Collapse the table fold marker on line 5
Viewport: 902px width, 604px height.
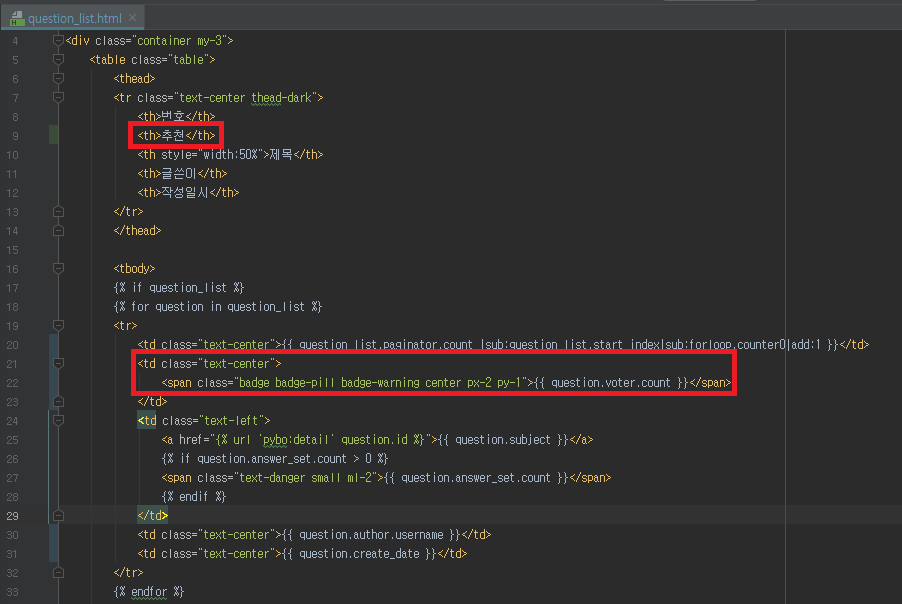[58, 59]
